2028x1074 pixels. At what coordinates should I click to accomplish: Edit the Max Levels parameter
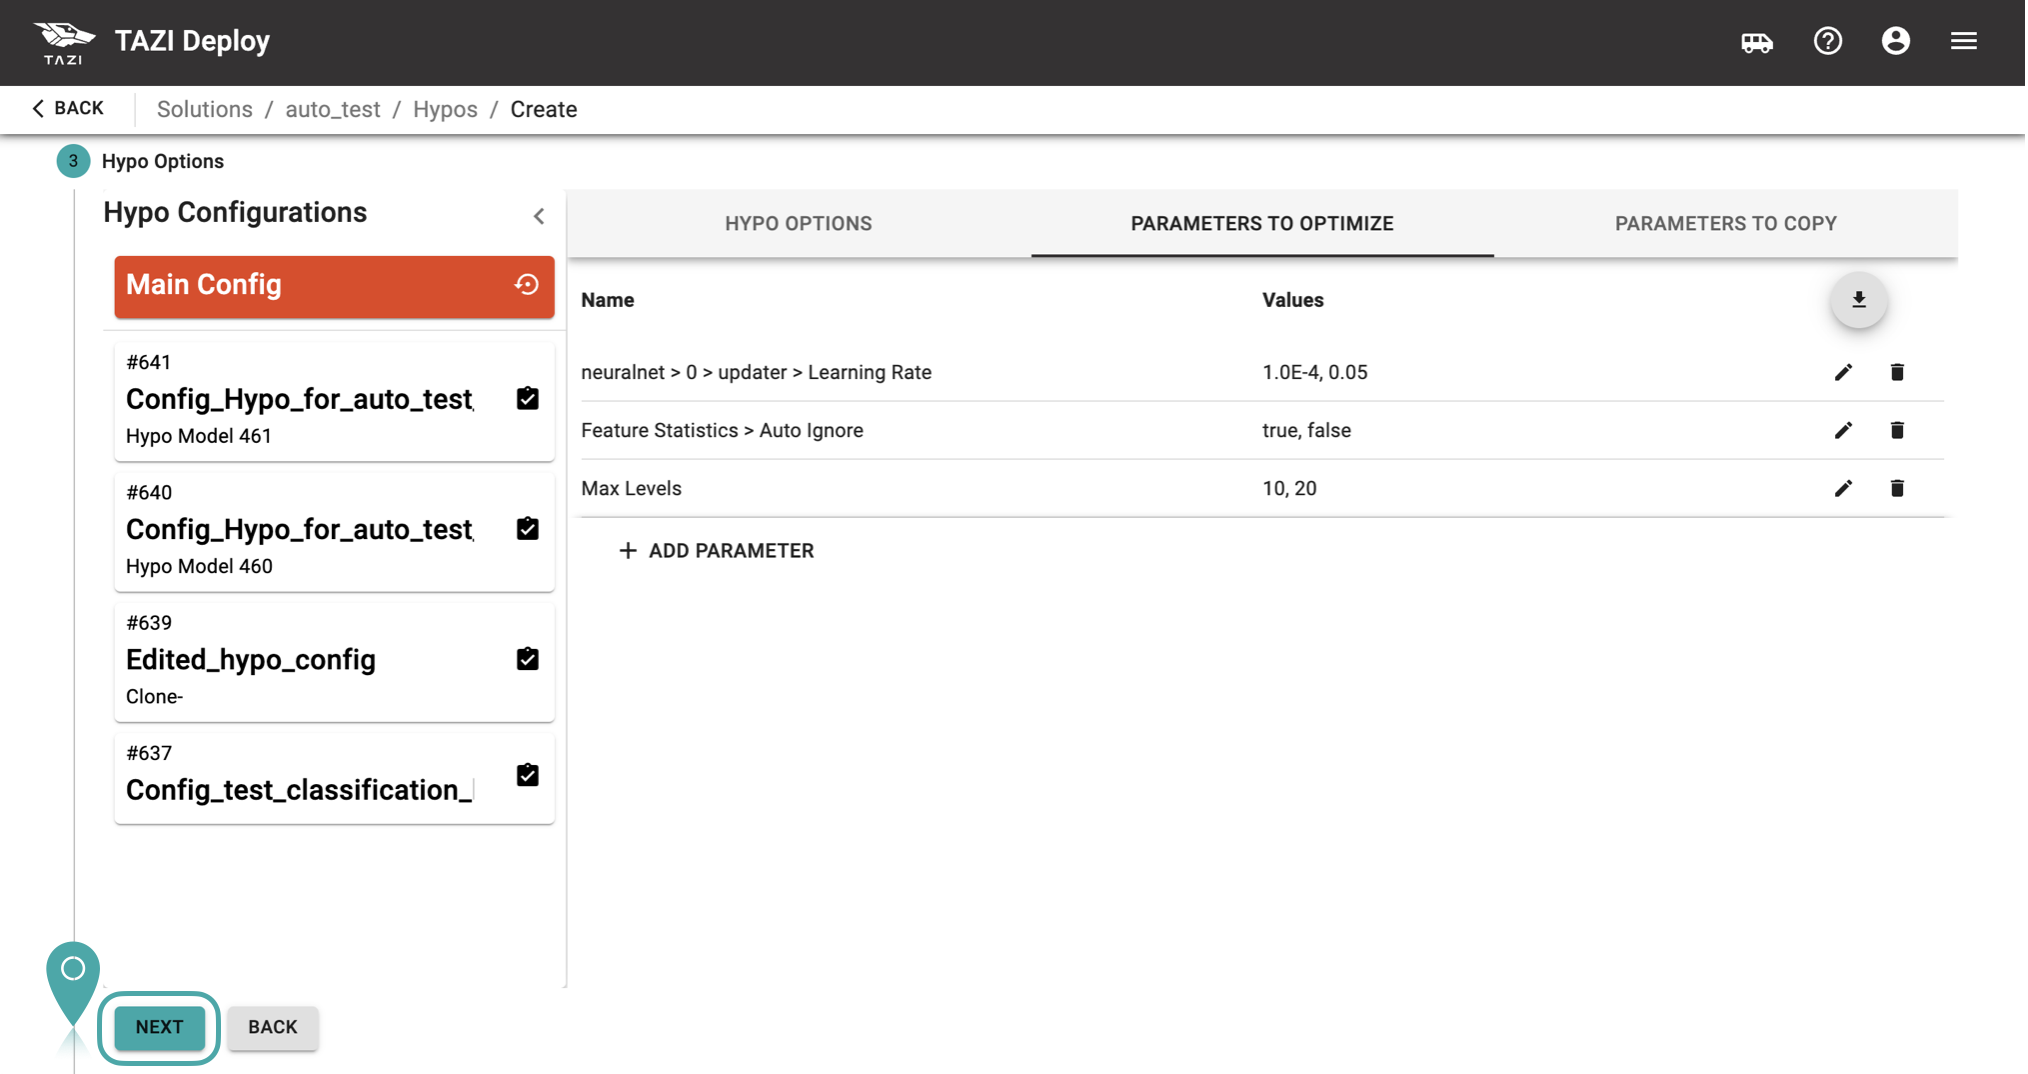tap(1843, 489)
